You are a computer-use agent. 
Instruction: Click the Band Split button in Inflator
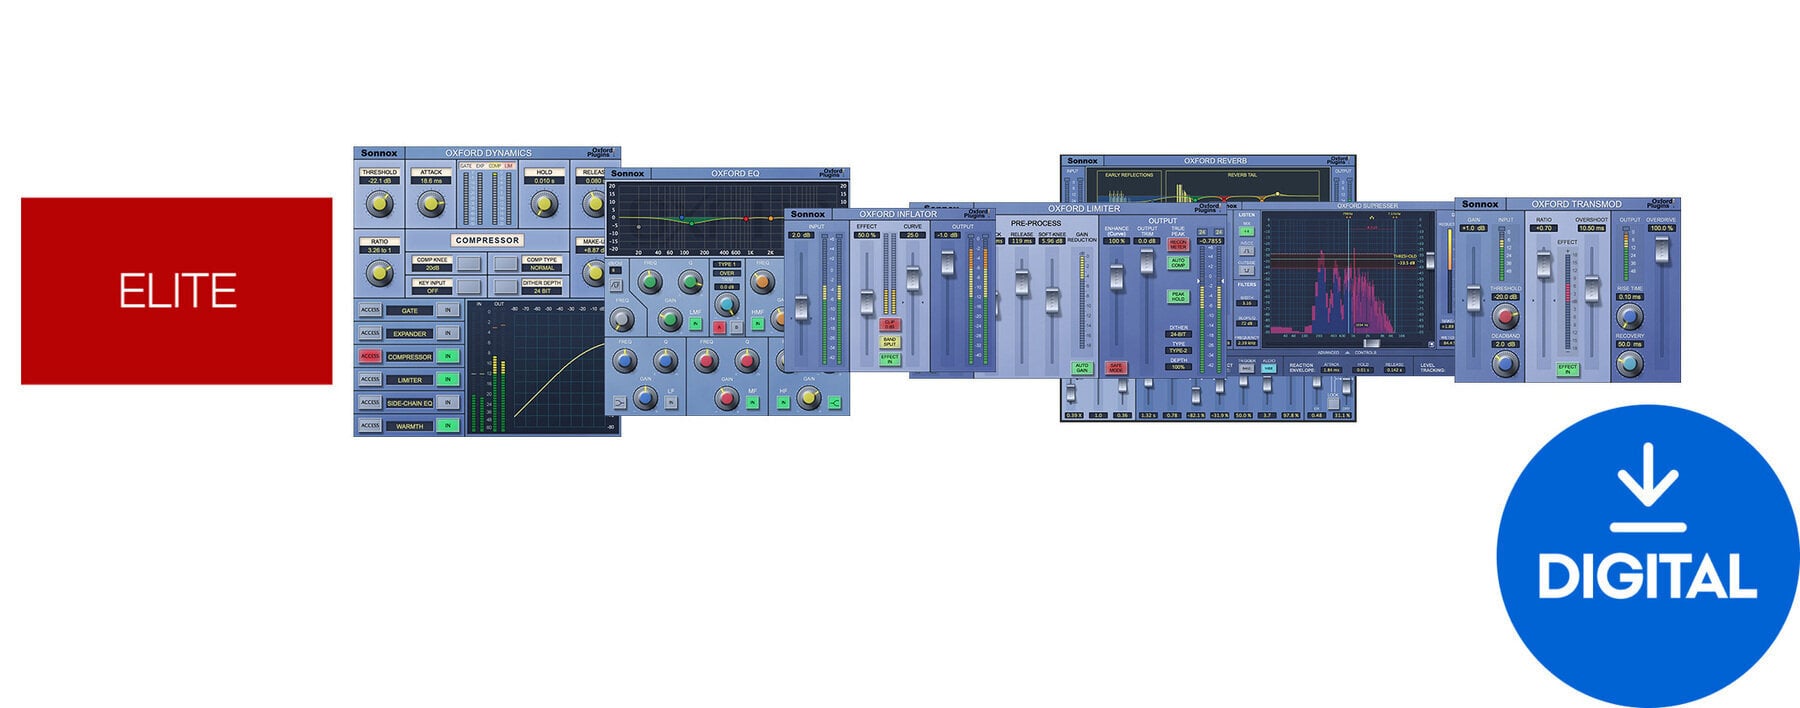890,342
